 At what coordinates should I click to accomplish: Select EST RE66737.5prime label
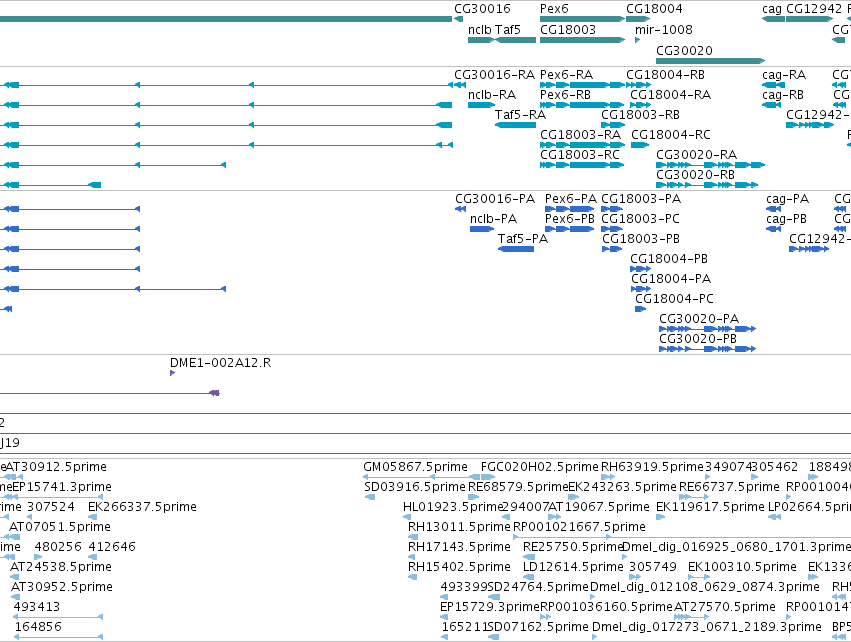[729, 486]
